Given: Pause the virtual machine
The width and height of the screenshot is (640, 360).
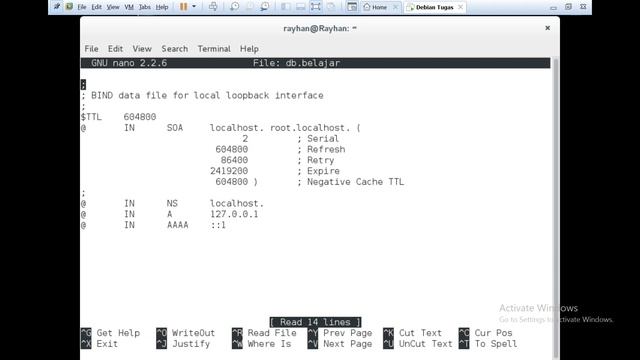Looking at the screenshot, I should [183, 7].
